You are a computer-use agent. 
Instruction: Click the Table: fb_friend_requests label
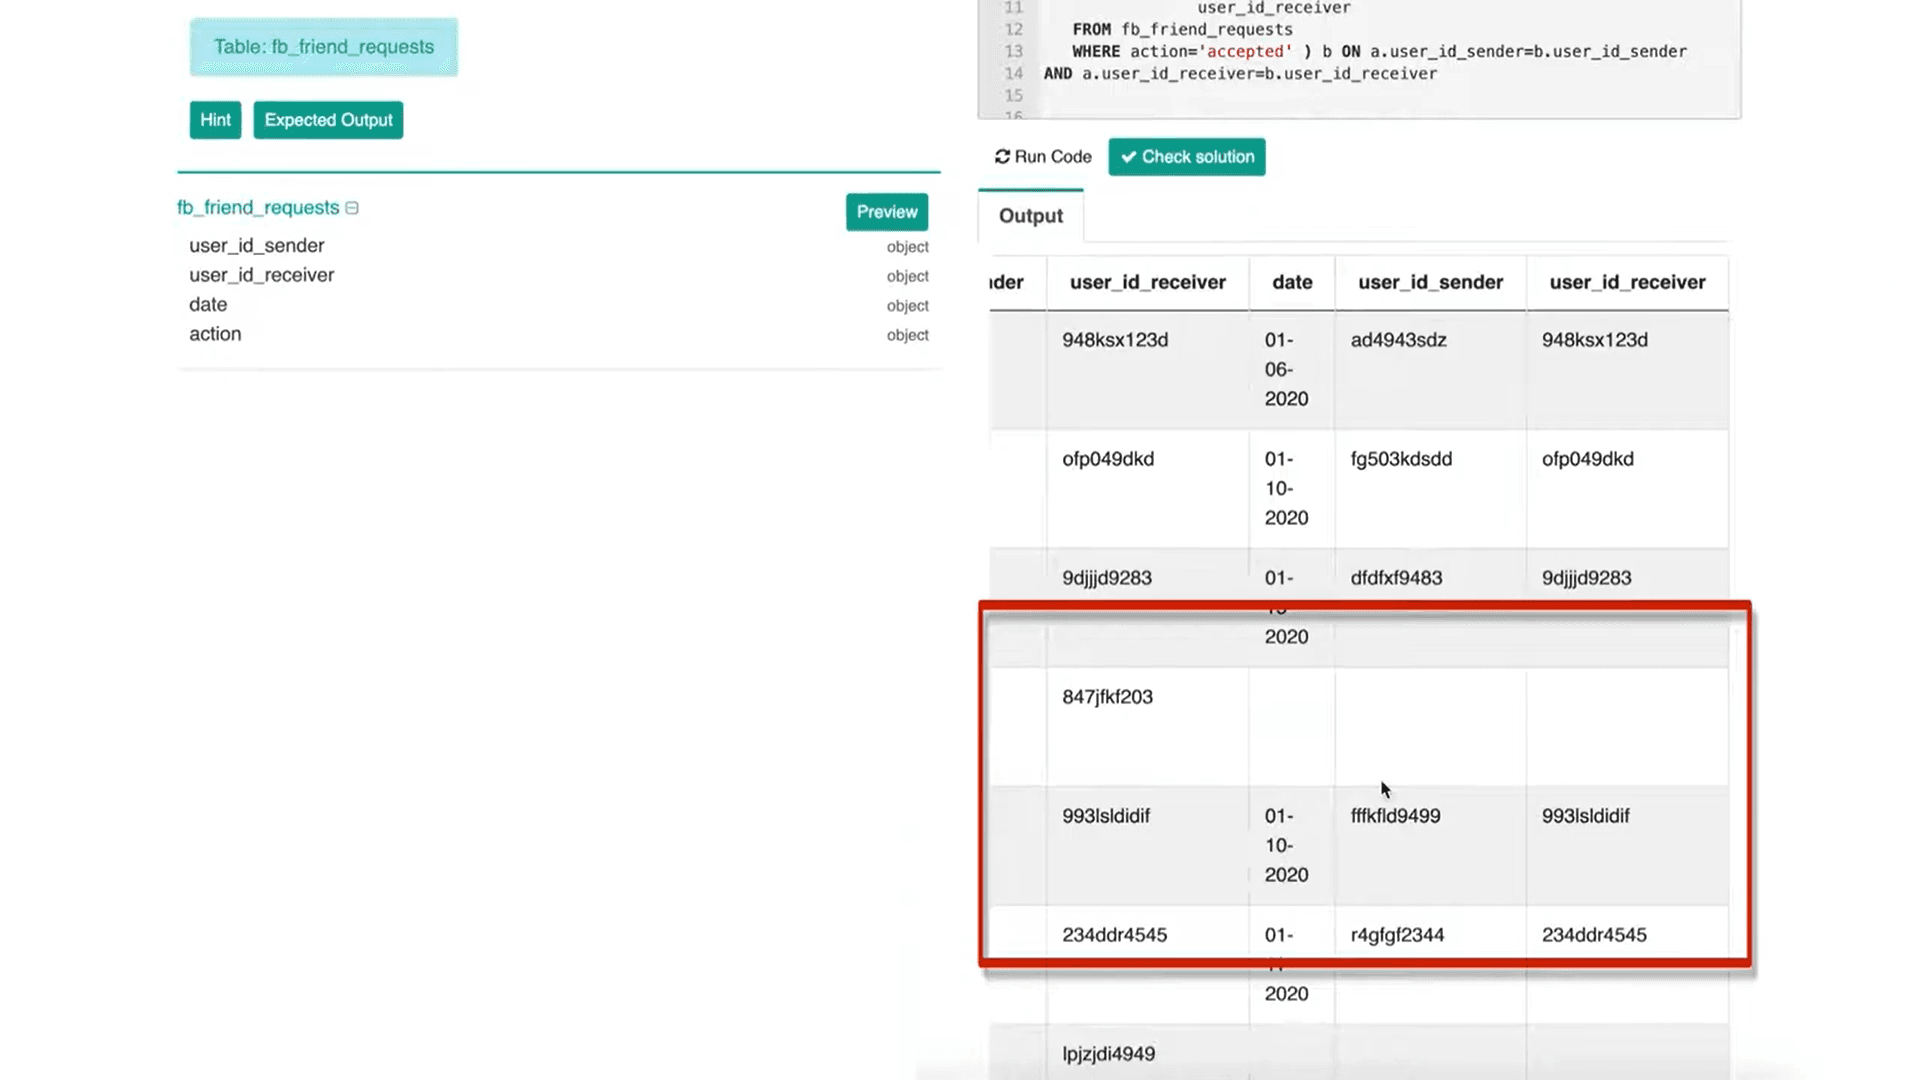(x=323, y=47)
